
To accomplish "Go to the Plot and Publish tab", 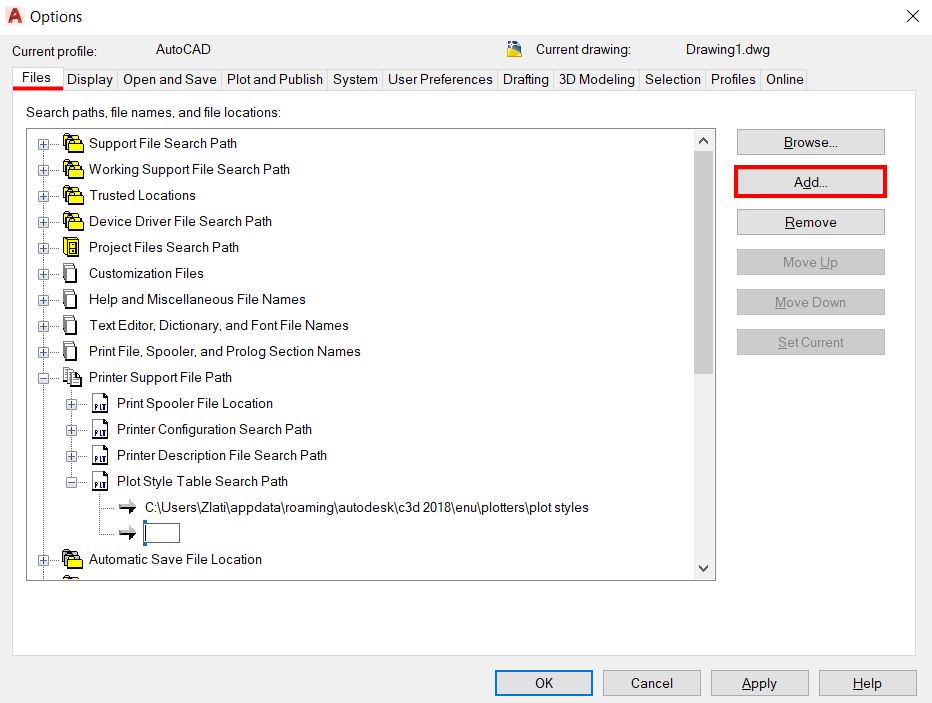I will click(x=275, y=80).
